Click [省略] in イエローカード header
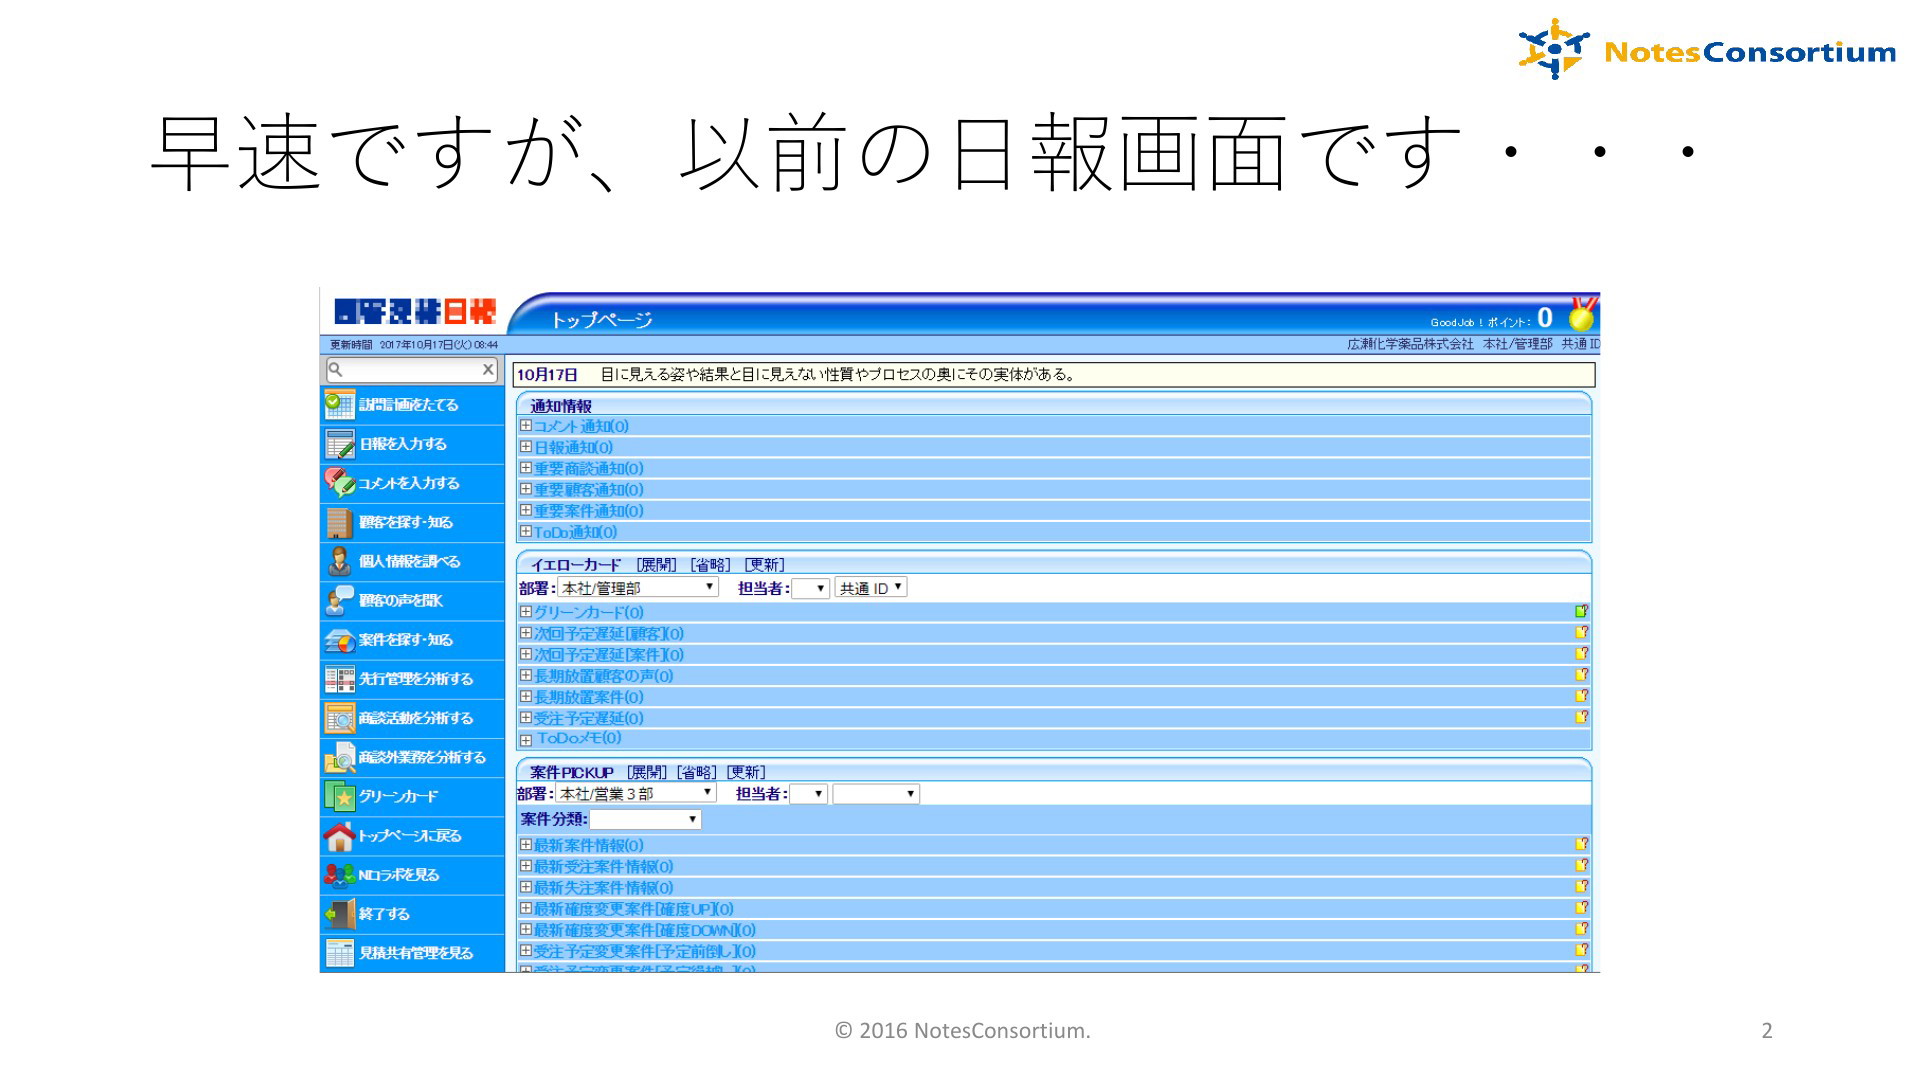This screenshot has width=1920, height=1080. coord(711,565)
